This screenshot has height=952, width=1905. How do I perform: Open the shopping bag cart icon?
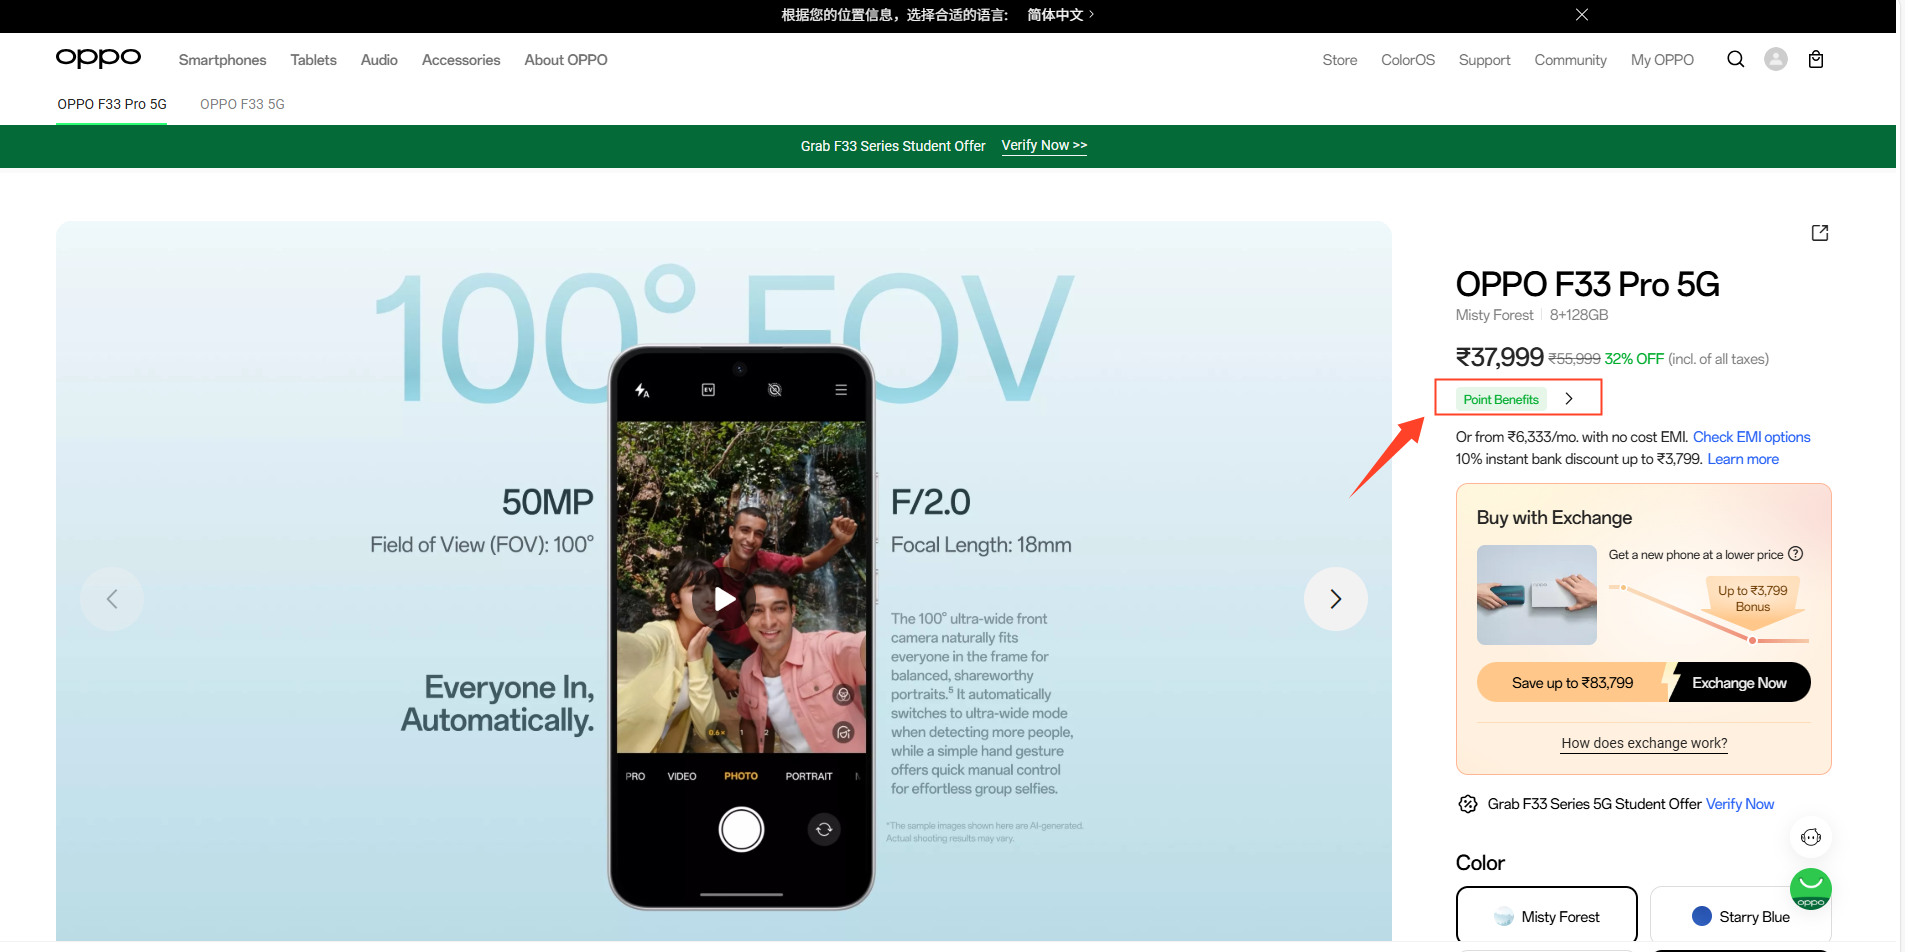(1816, 59)
